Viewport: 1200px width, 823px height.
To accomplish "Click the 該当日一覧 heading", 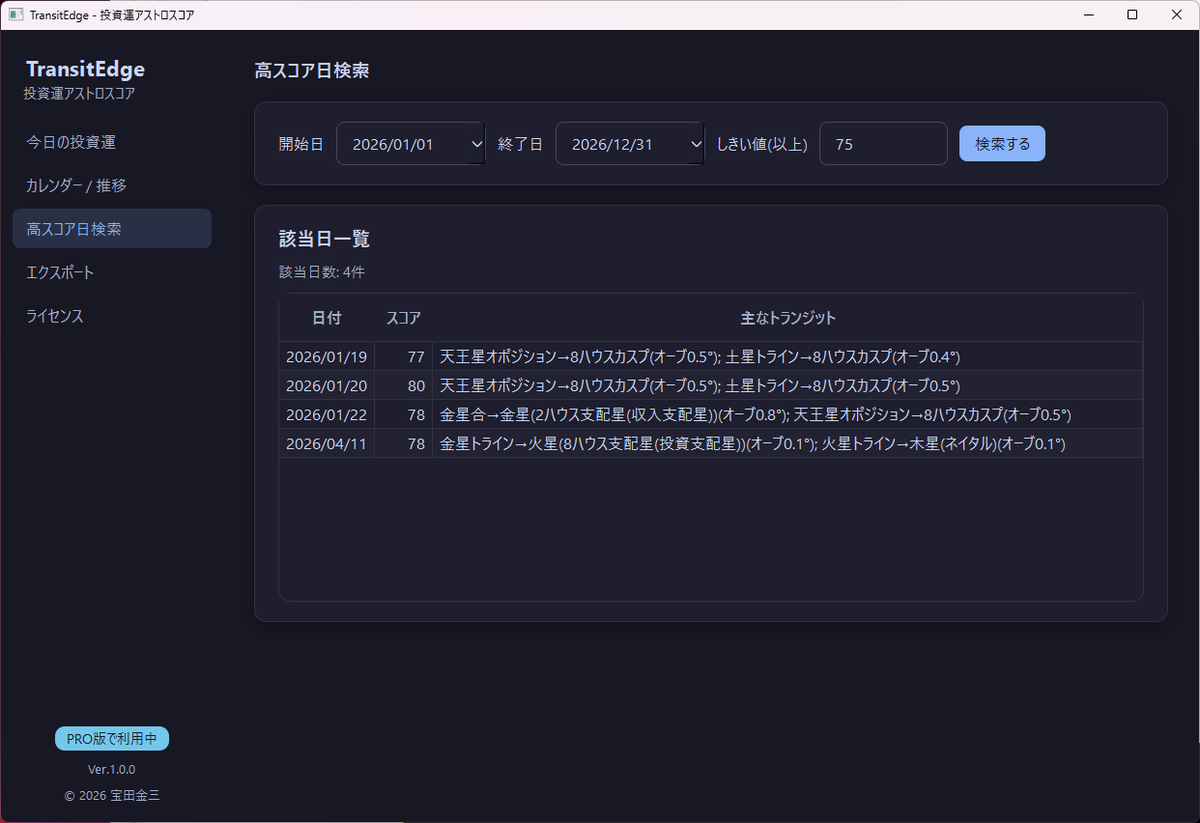I will pos(325,239).
